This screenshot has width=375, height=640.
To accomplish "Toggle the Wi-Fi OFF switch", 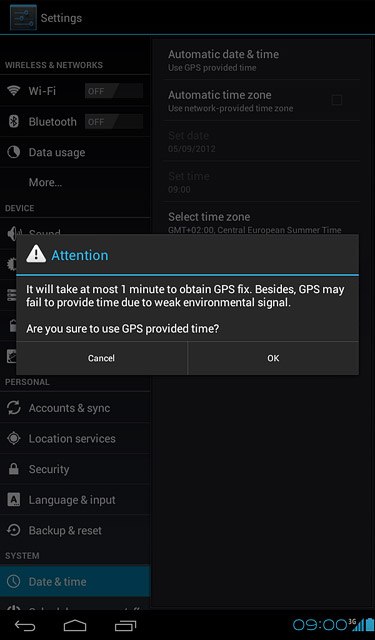I will 114,91.
